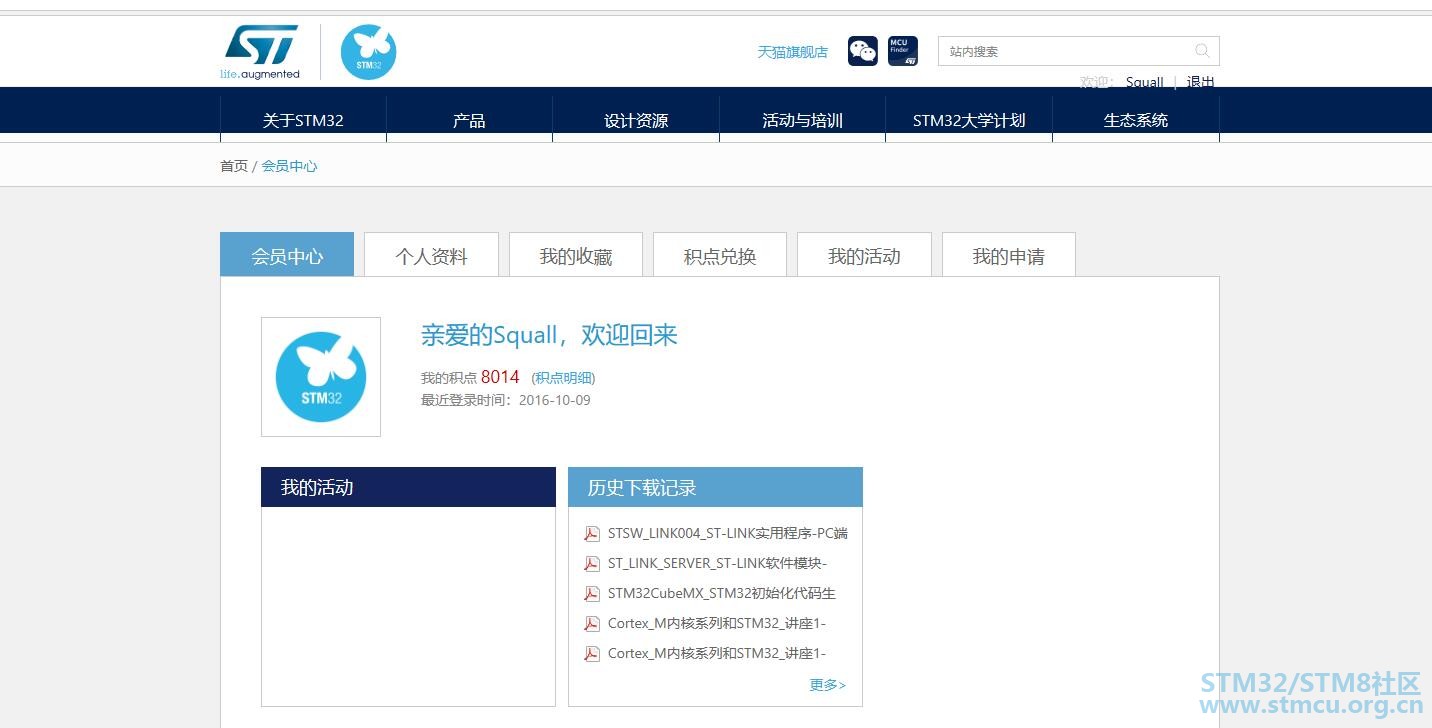Open last Cortex_M内核系列和STM32_讲座1 download

[x=717, y=653]
